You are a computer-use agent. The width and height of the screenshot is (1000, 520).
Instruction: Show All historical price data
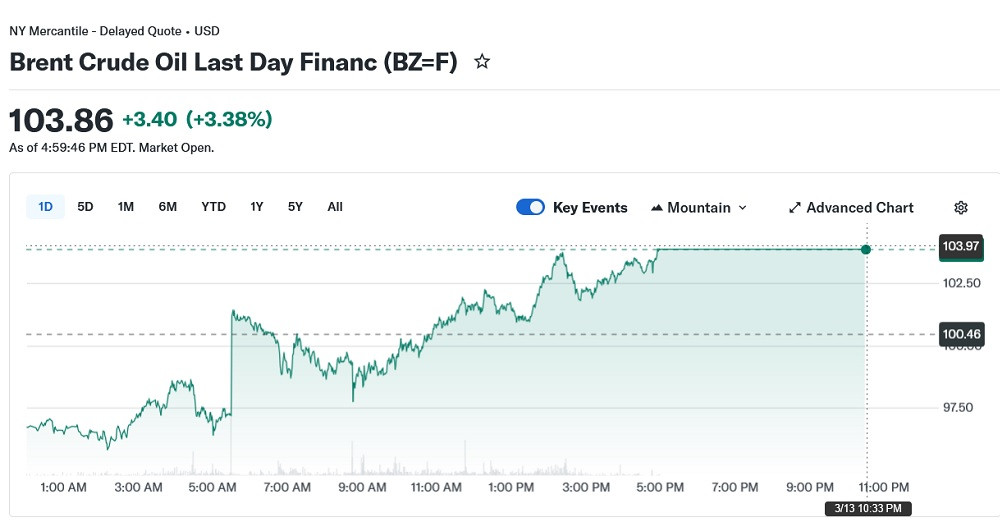click(x=335, y=207)
